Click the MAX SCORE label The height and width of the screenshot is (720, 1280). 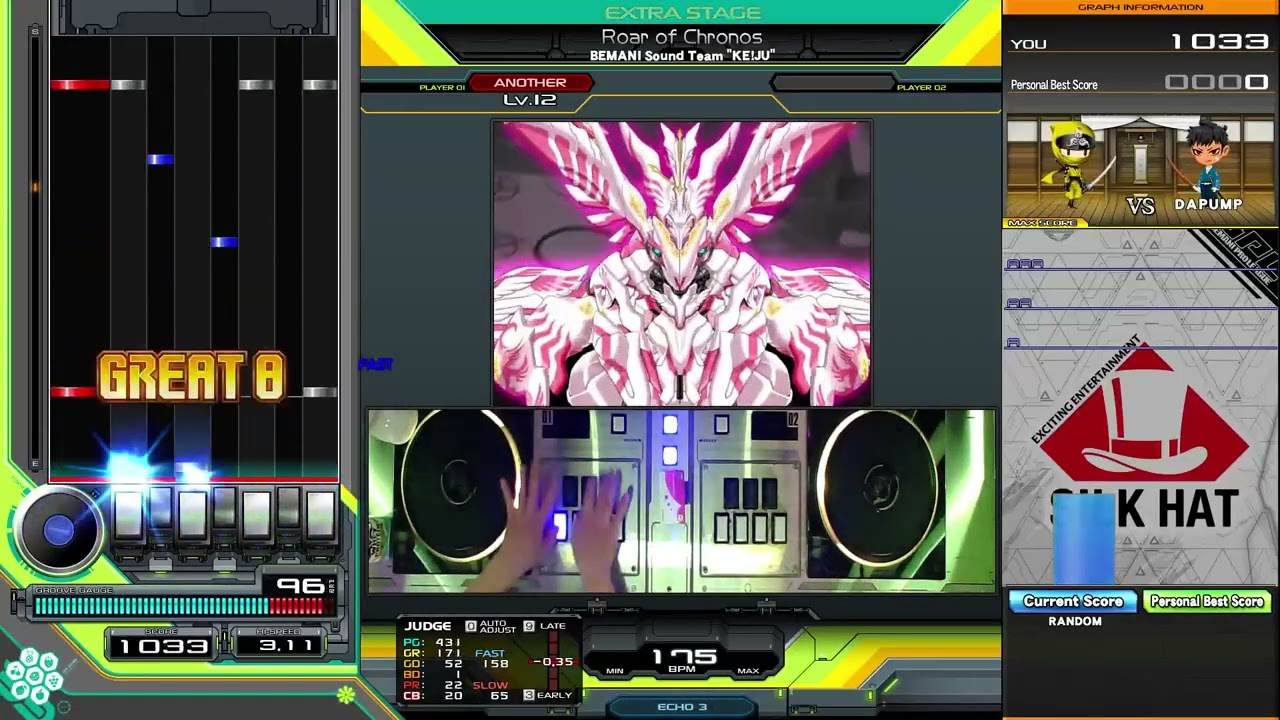point(1042,223)
